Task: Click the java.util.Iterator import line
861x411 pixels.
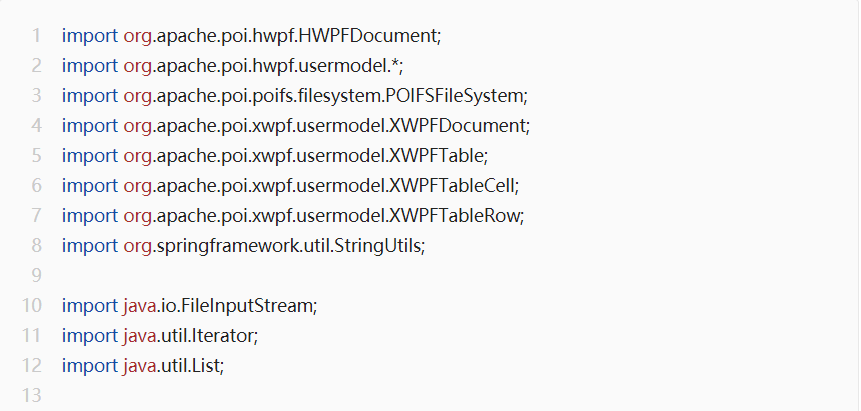Action: [x=160, y=335]
